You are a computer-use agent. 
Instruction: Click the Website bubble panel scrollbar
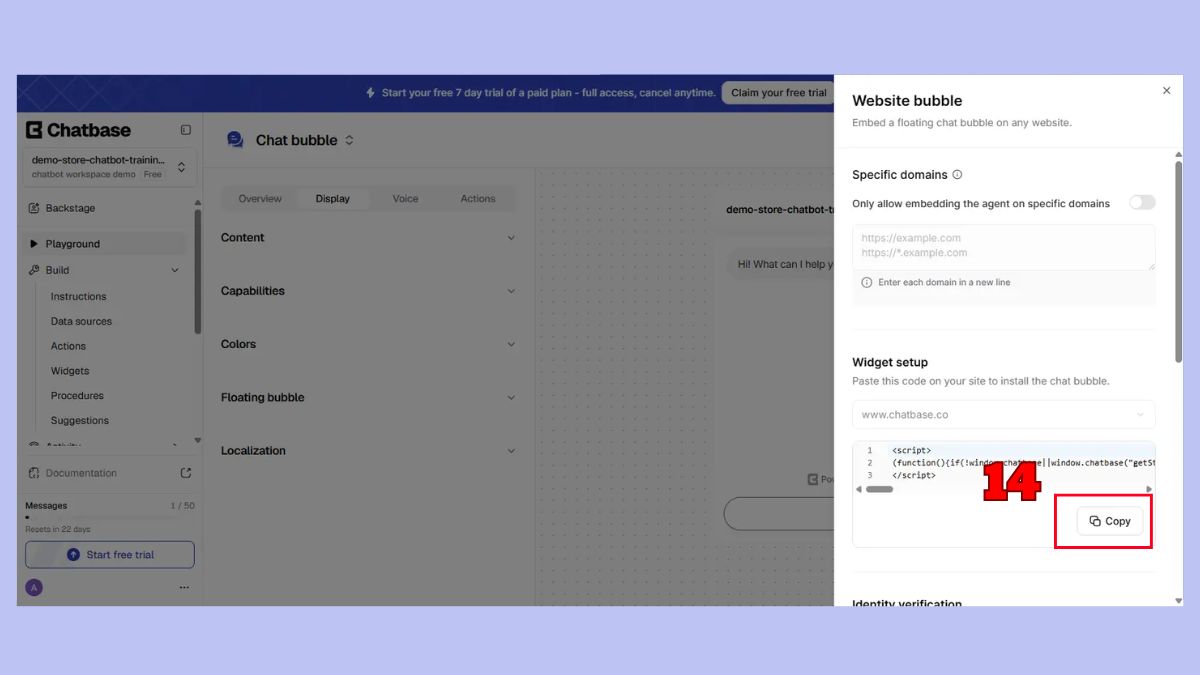[1178, 262]
